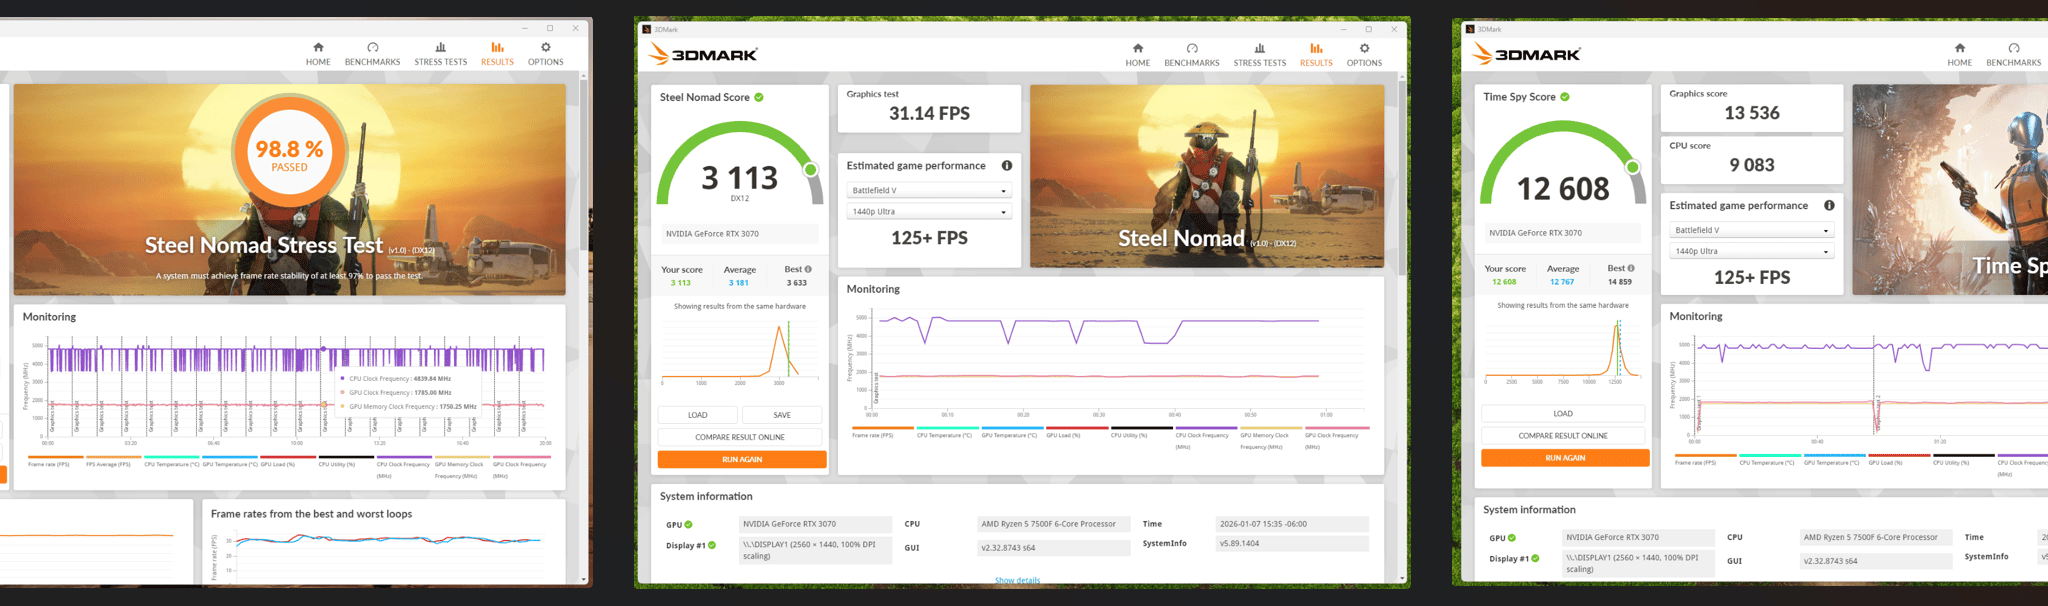Image resolution: width=2048 pixels, height=606 pixels.
Task: Click Compare Result Online in Time Spy window
Action: (1563, 436)
